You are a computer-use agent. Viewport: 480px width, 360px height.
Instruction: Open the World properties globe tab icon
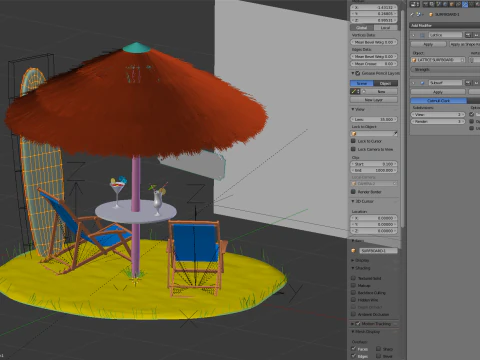pos(445,4)
